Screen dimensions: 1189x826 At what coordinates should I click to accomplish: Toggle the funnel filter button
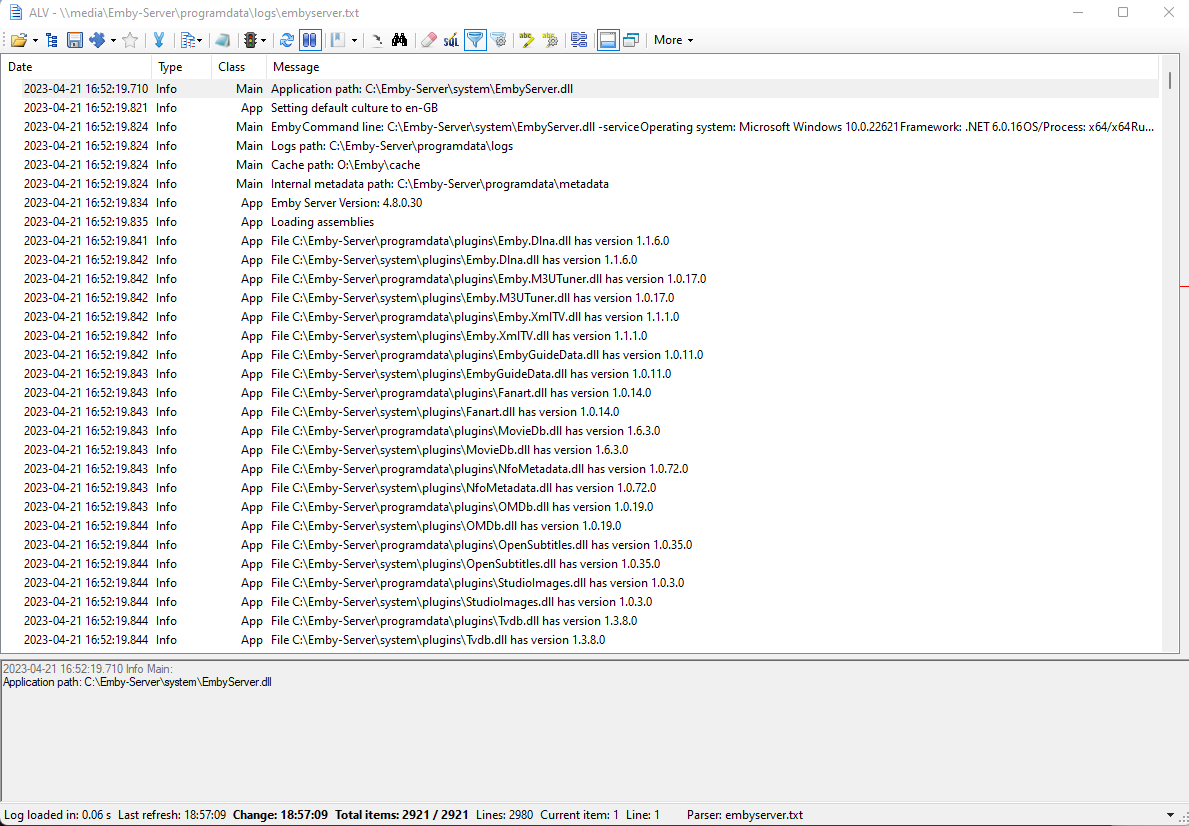pos(475,40)
